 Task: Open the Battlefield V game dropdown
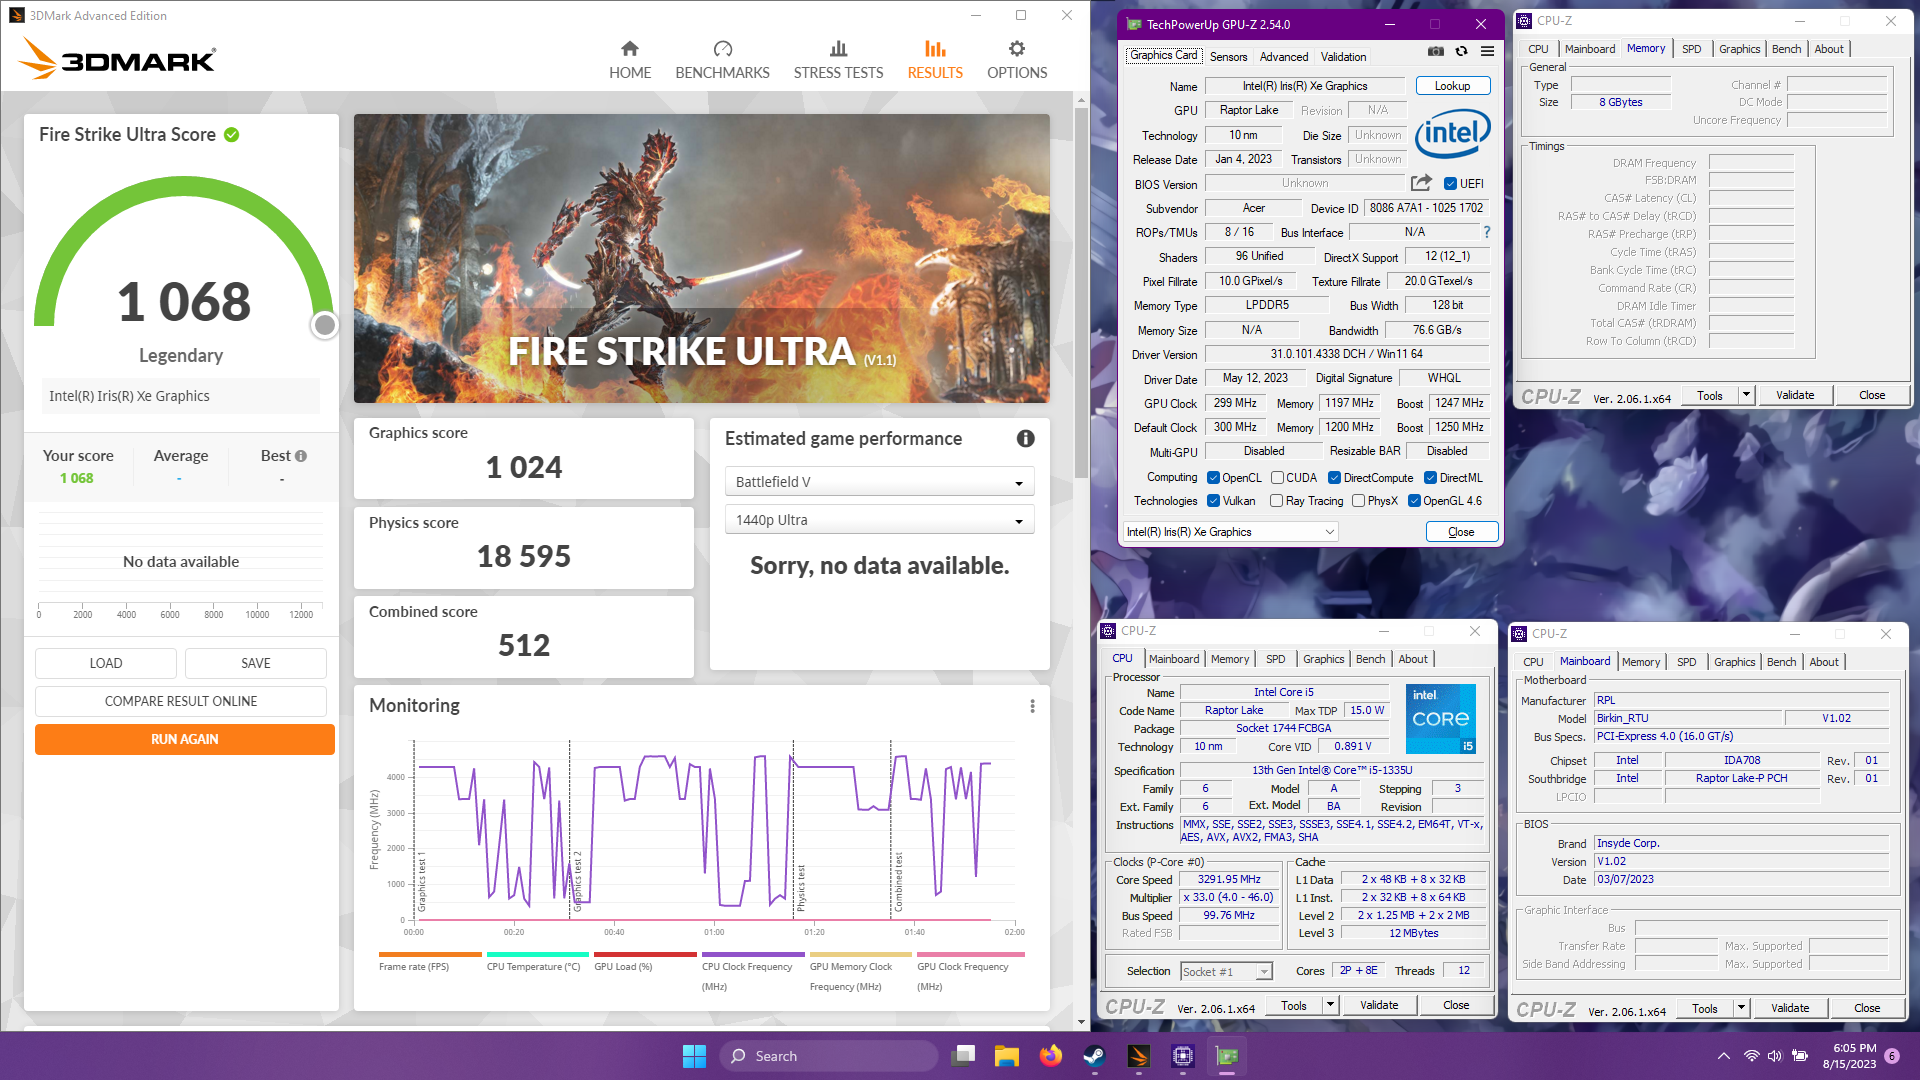(879, 482)
